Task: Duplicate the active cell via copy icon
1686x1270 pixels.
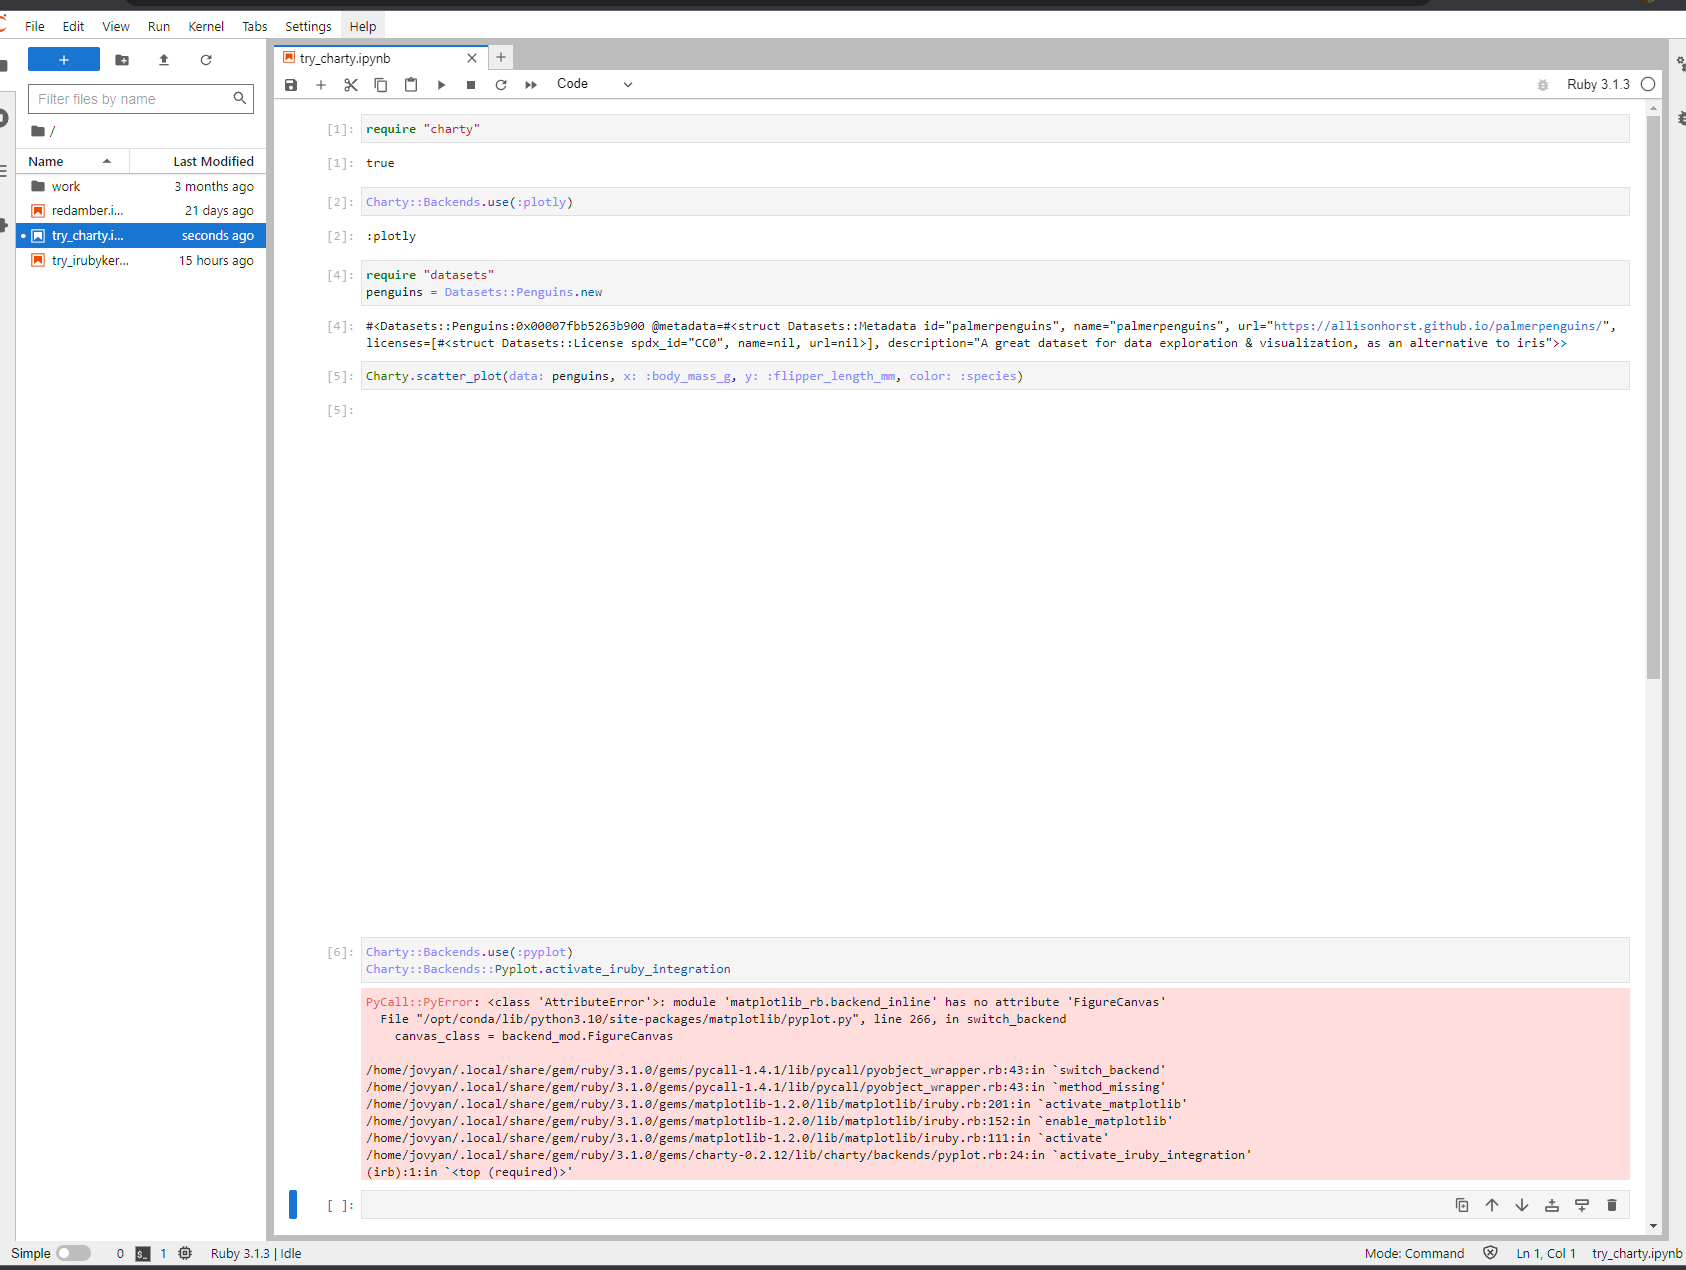Action: [1462, 1205]
